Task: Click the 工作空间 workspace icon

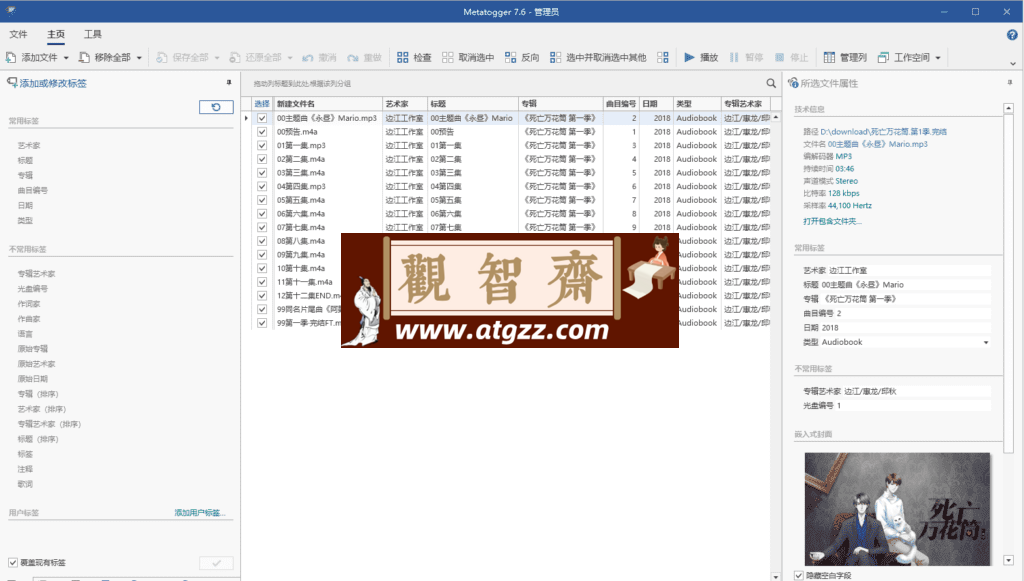Action: 883,57
